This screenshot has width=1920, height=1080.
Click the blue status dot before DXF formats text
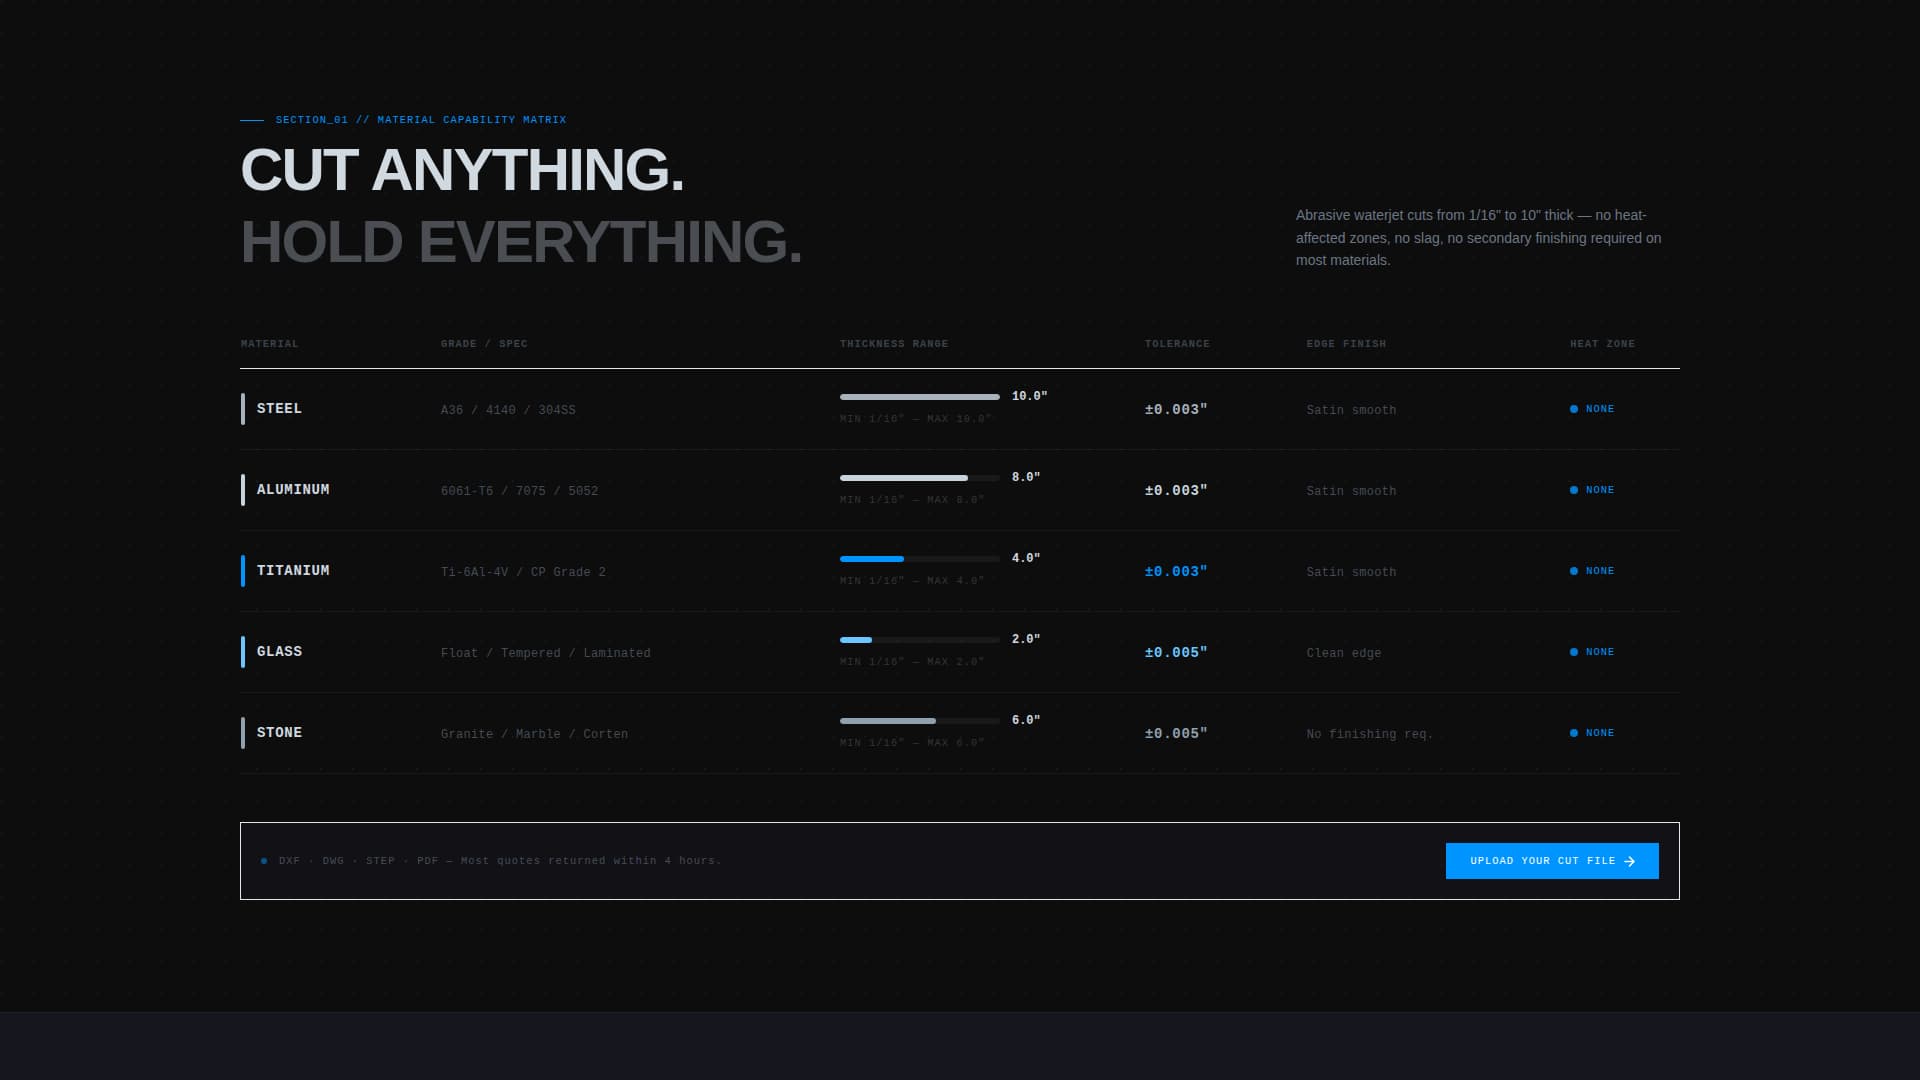(x=264, y=860)
